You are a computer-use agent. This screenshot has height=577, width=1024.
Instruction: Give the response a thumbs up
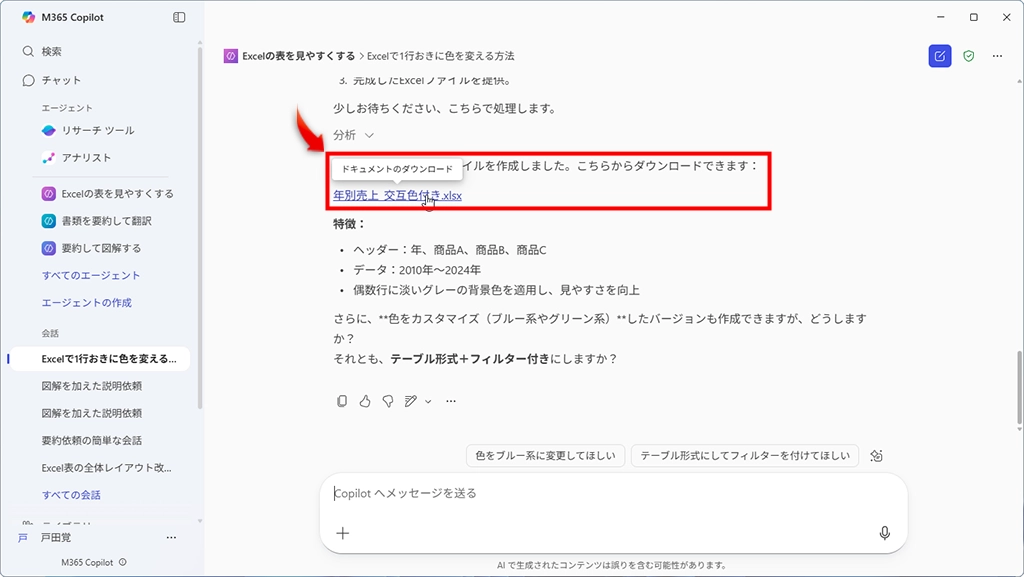point(365,401)
